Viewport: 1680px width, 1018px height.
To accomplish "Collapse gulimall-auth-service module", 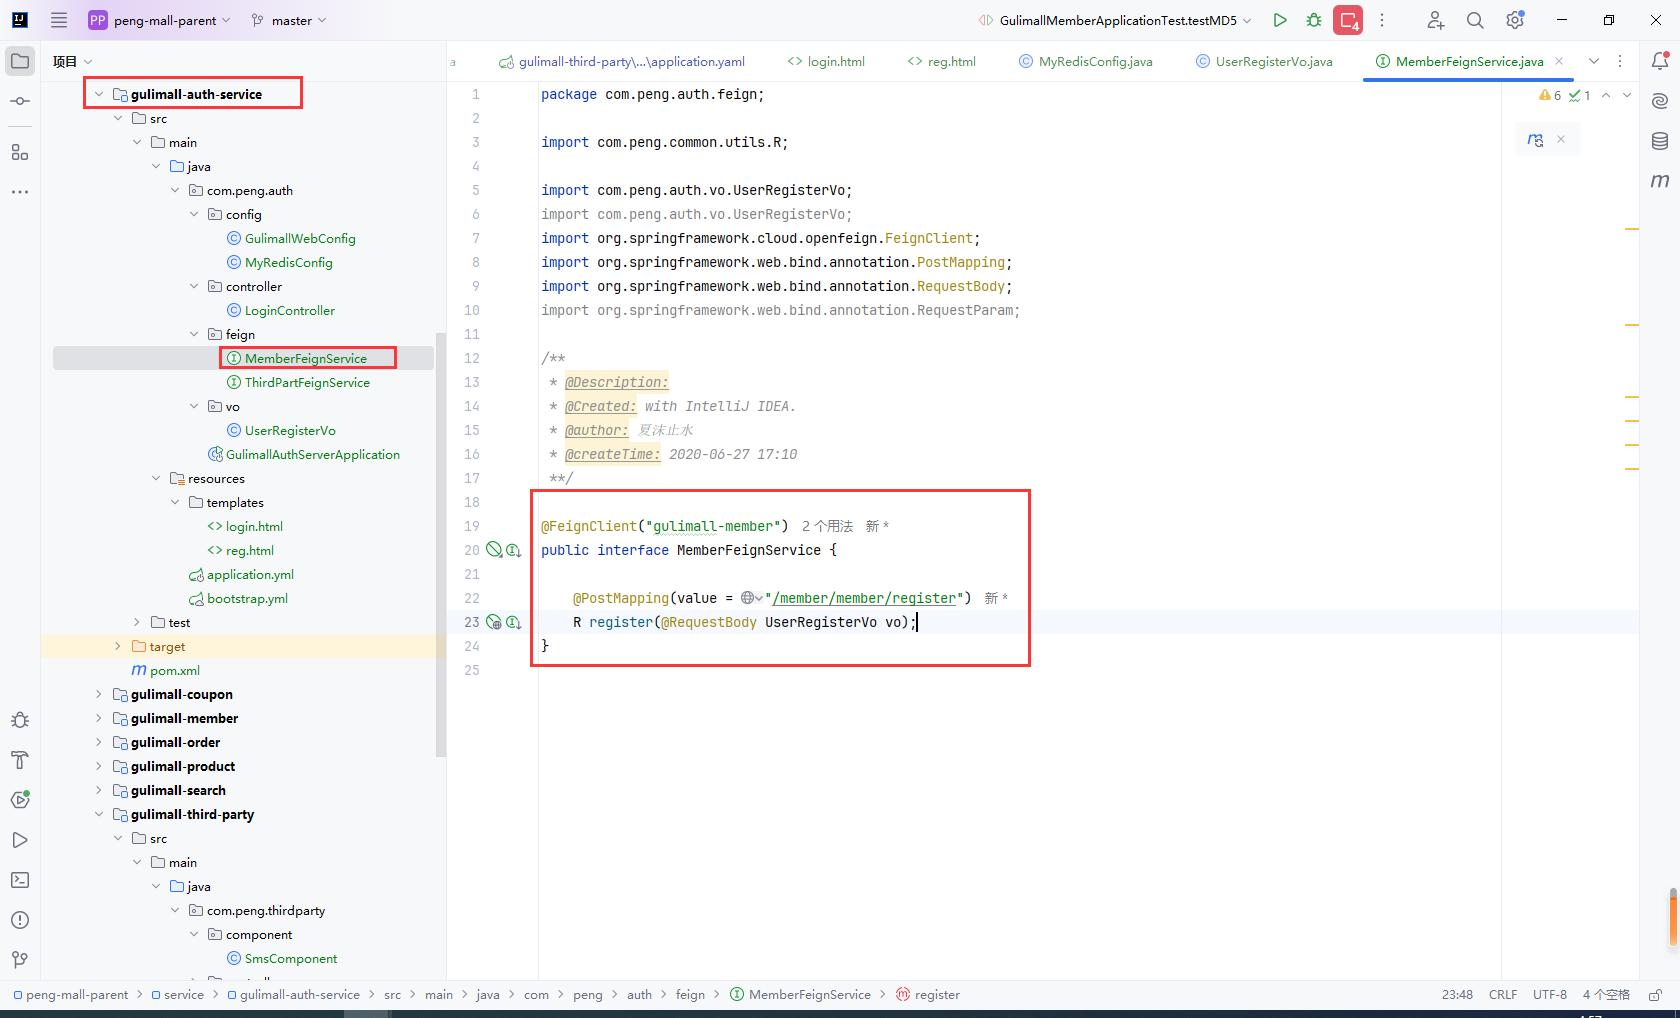I will 99,94.
